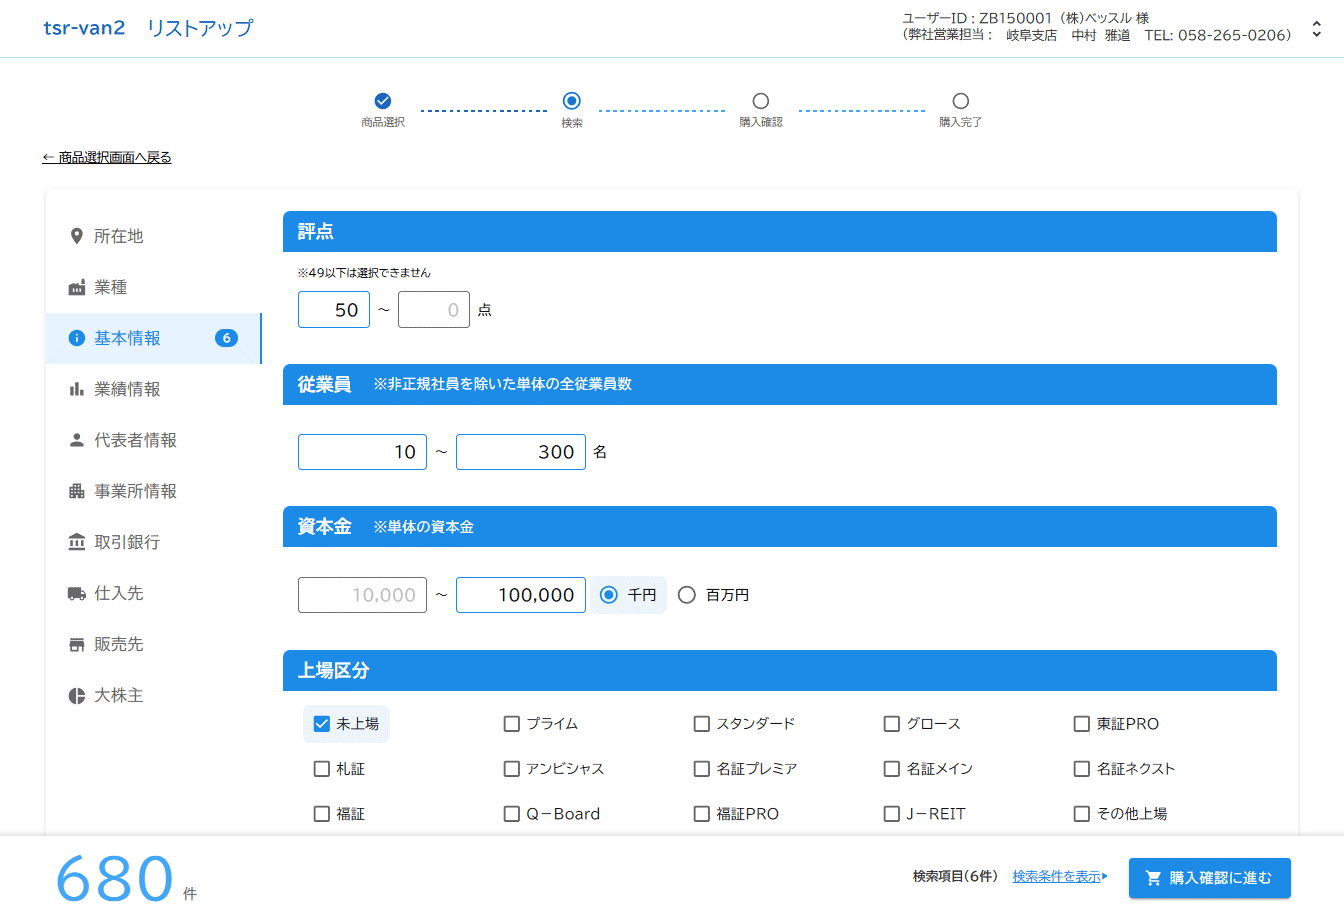Screen dimensions: 1344x911
Task: Click the 事業所情報 building icon
Action: coord(76,491)
